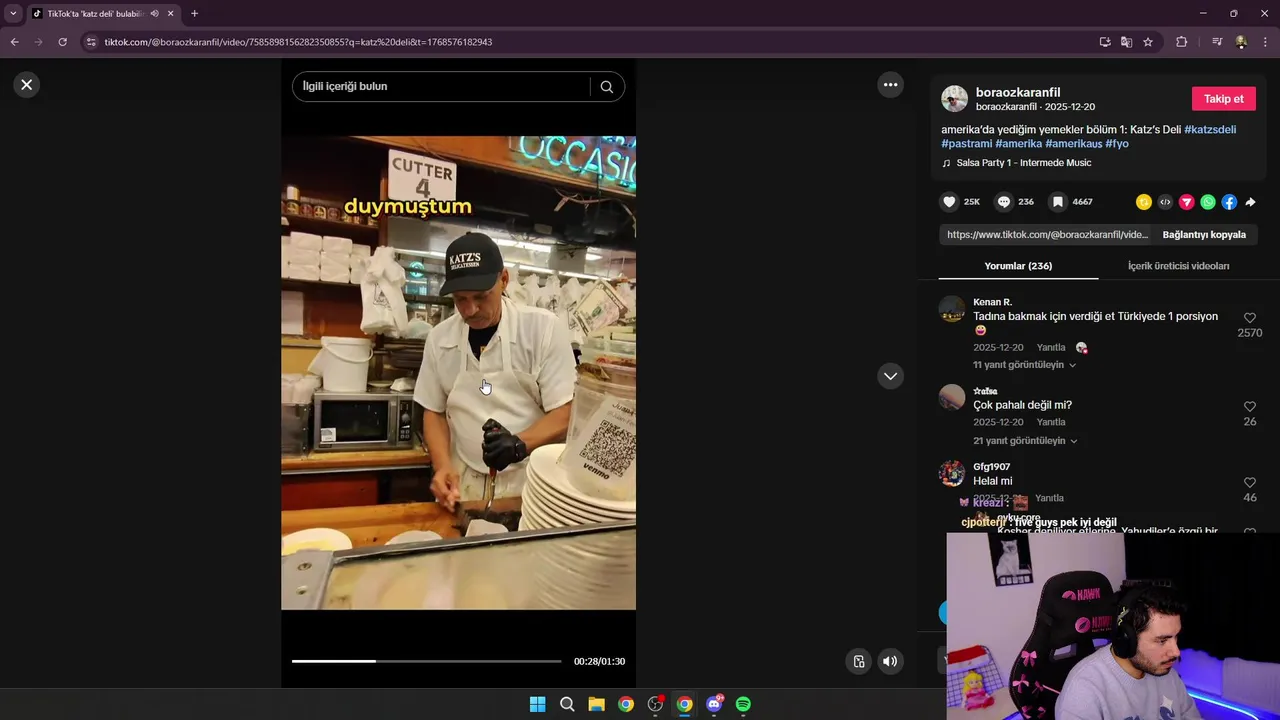Open the tab search dropdown arrow
Image resolution: width=1280 pixels, height=720 pixels.
[x=13, y=14]
